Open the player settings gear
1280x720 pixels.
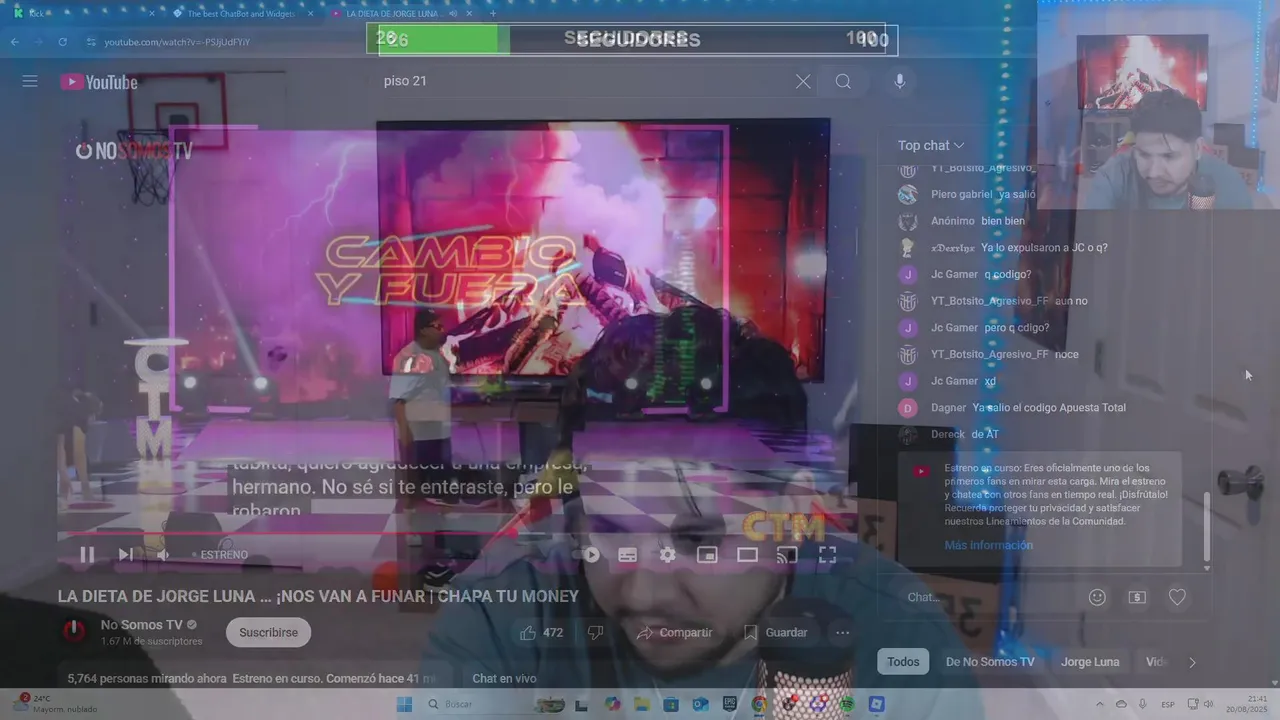pyautogui.click(x=668, y=554)
